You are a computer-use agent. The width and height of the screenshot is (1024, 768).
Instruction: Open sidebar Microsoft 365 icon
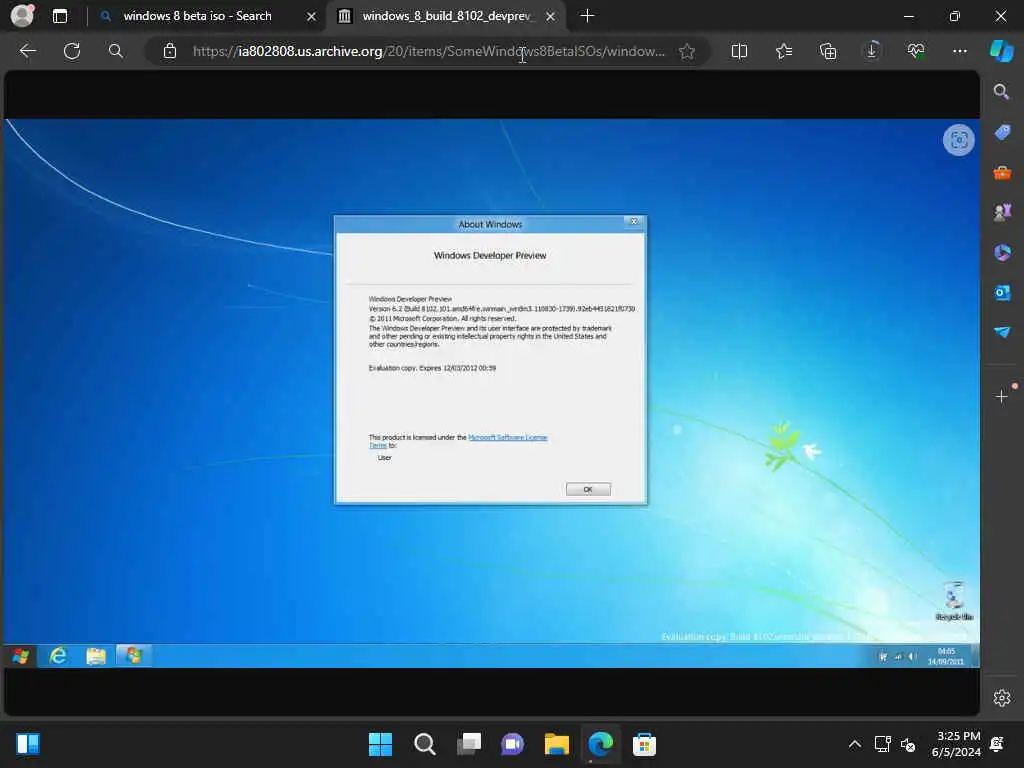pos(1002,252)
